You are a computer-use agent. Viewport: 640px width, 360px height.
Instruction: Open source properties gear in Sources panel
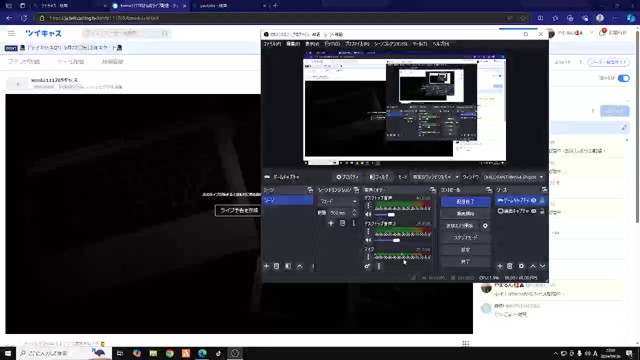click(521, 266)
